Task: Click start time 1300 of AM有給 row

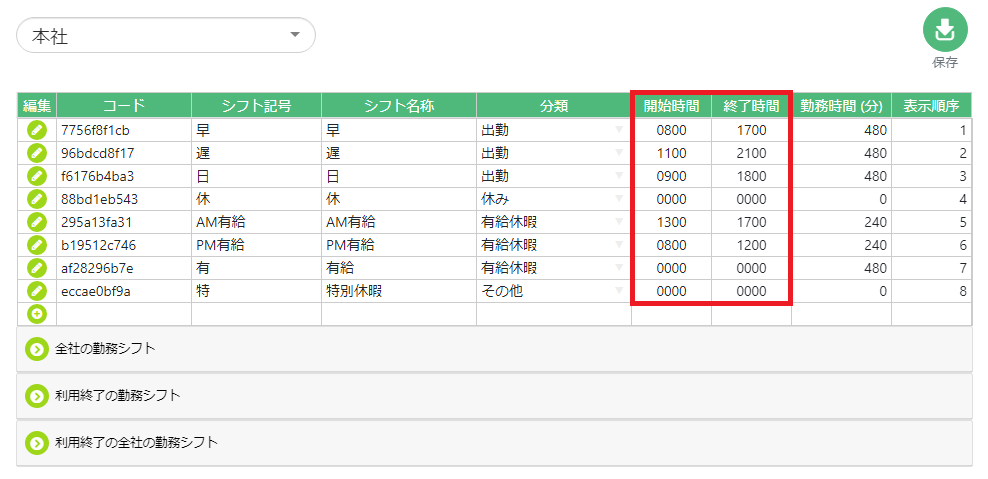Action: pyautogui.click(x=671, y=222)
